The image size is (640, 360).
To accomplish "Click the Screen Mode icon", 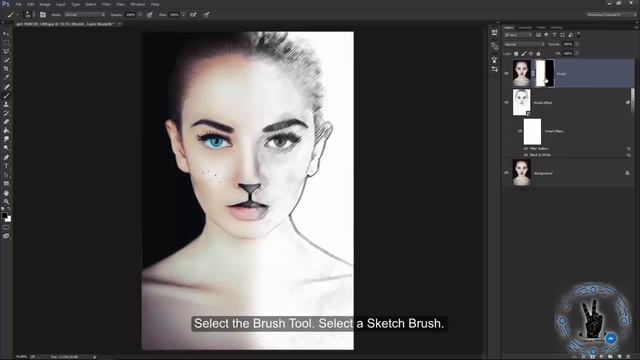I will (6, 236).
